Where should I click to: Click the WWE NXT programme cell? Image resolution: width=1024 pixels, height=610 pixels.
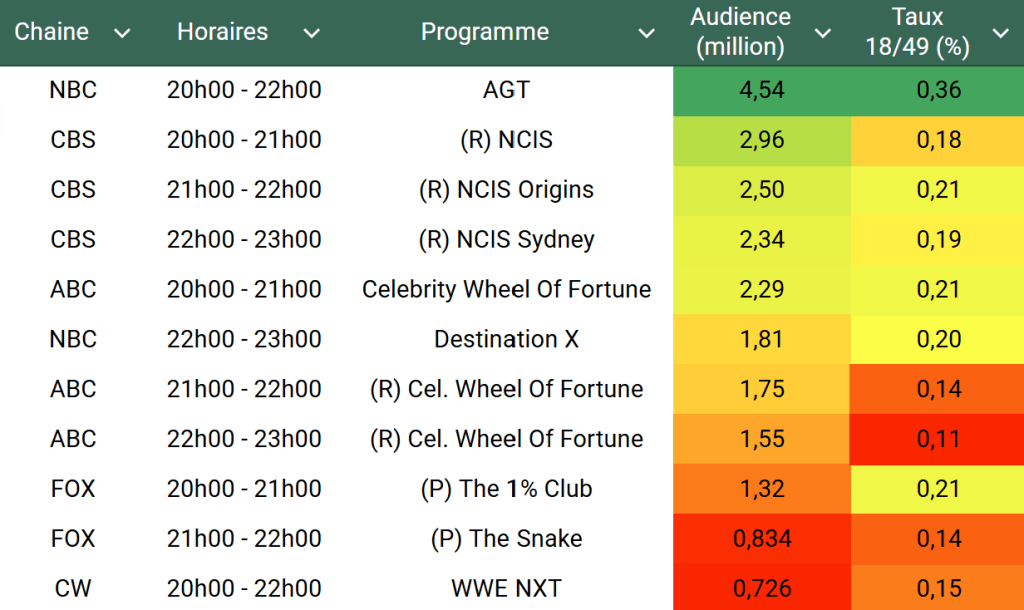[x=506, y=588]
